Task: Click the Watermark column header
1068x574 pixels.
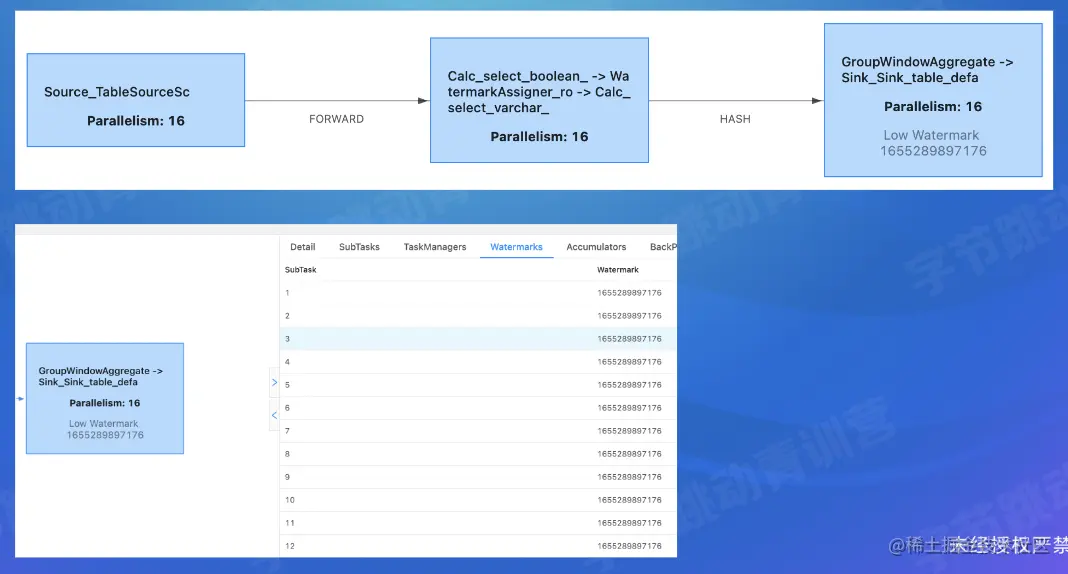Action: [618, 270]
